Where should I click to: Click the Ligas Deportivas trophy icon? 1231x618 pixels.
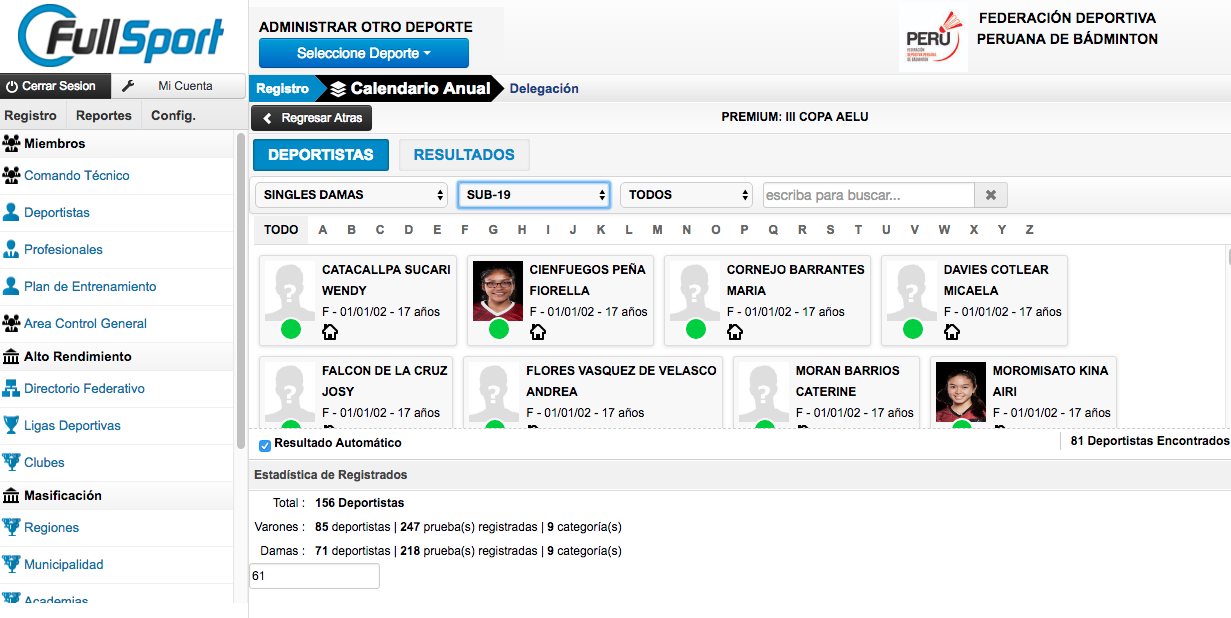coord(12,426)
